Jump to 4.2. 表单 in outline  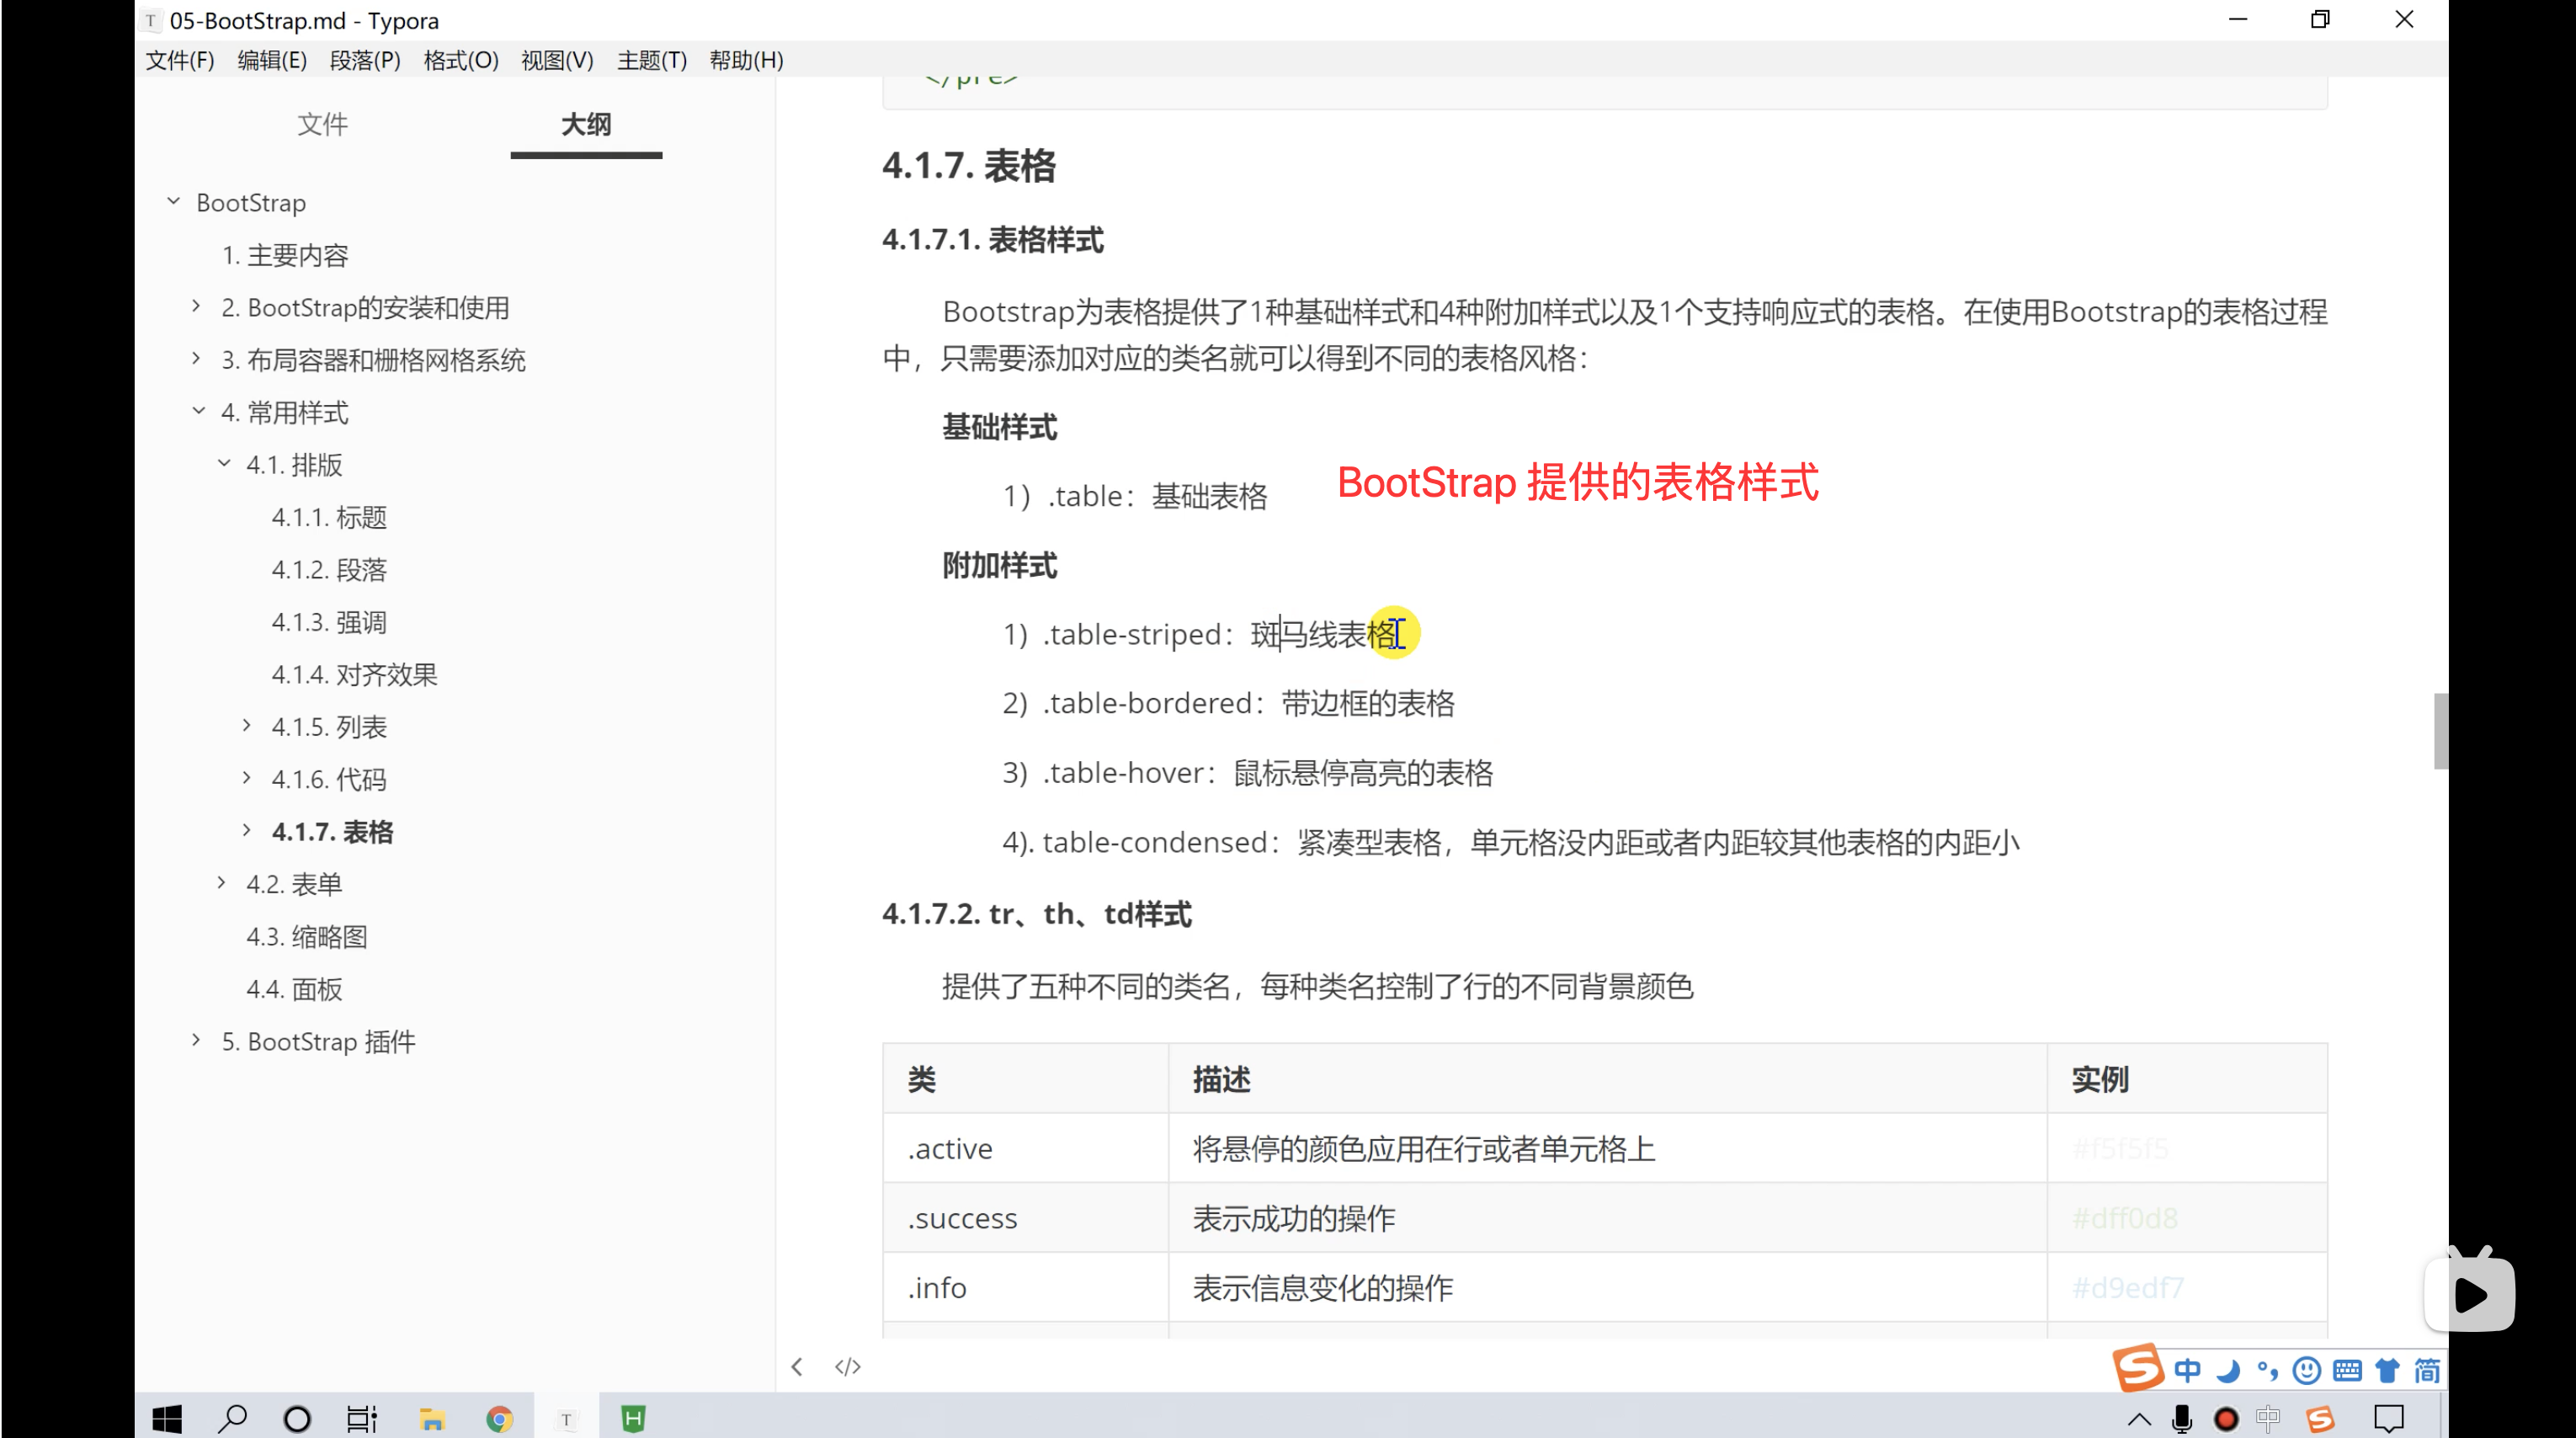coord(294,884)
